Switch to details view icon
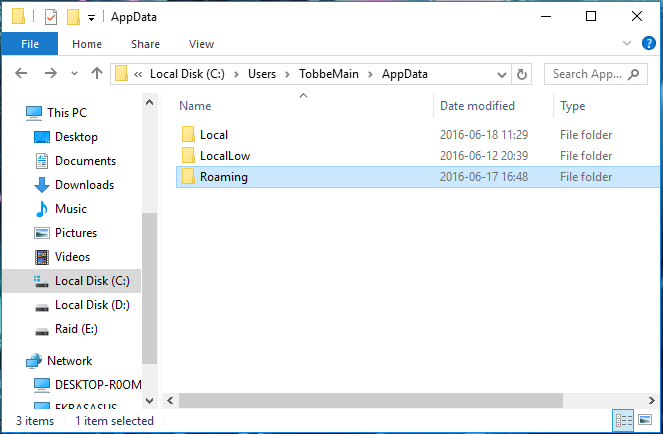This screenshot has height=434, width=663. click(x=624, y=420)
